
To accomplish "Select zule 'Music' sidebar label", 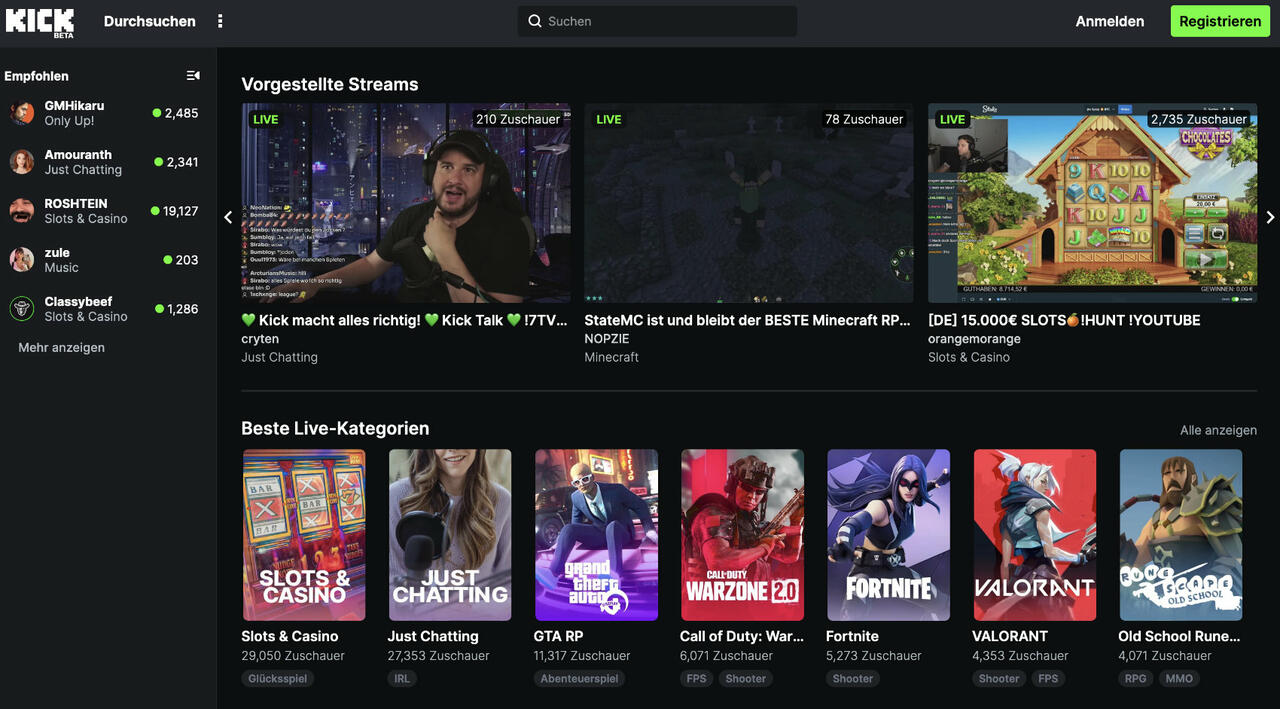I will tap(61, 268).
